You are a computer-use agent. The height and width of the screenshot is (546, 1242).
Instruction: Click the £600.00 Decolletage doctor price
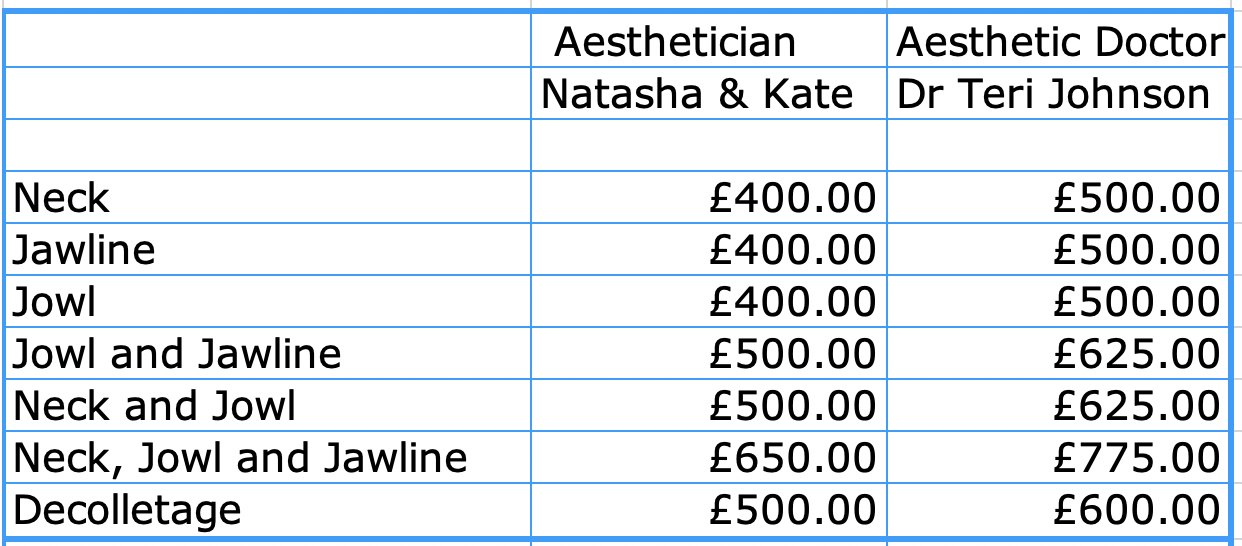[x=1137, y=510]
